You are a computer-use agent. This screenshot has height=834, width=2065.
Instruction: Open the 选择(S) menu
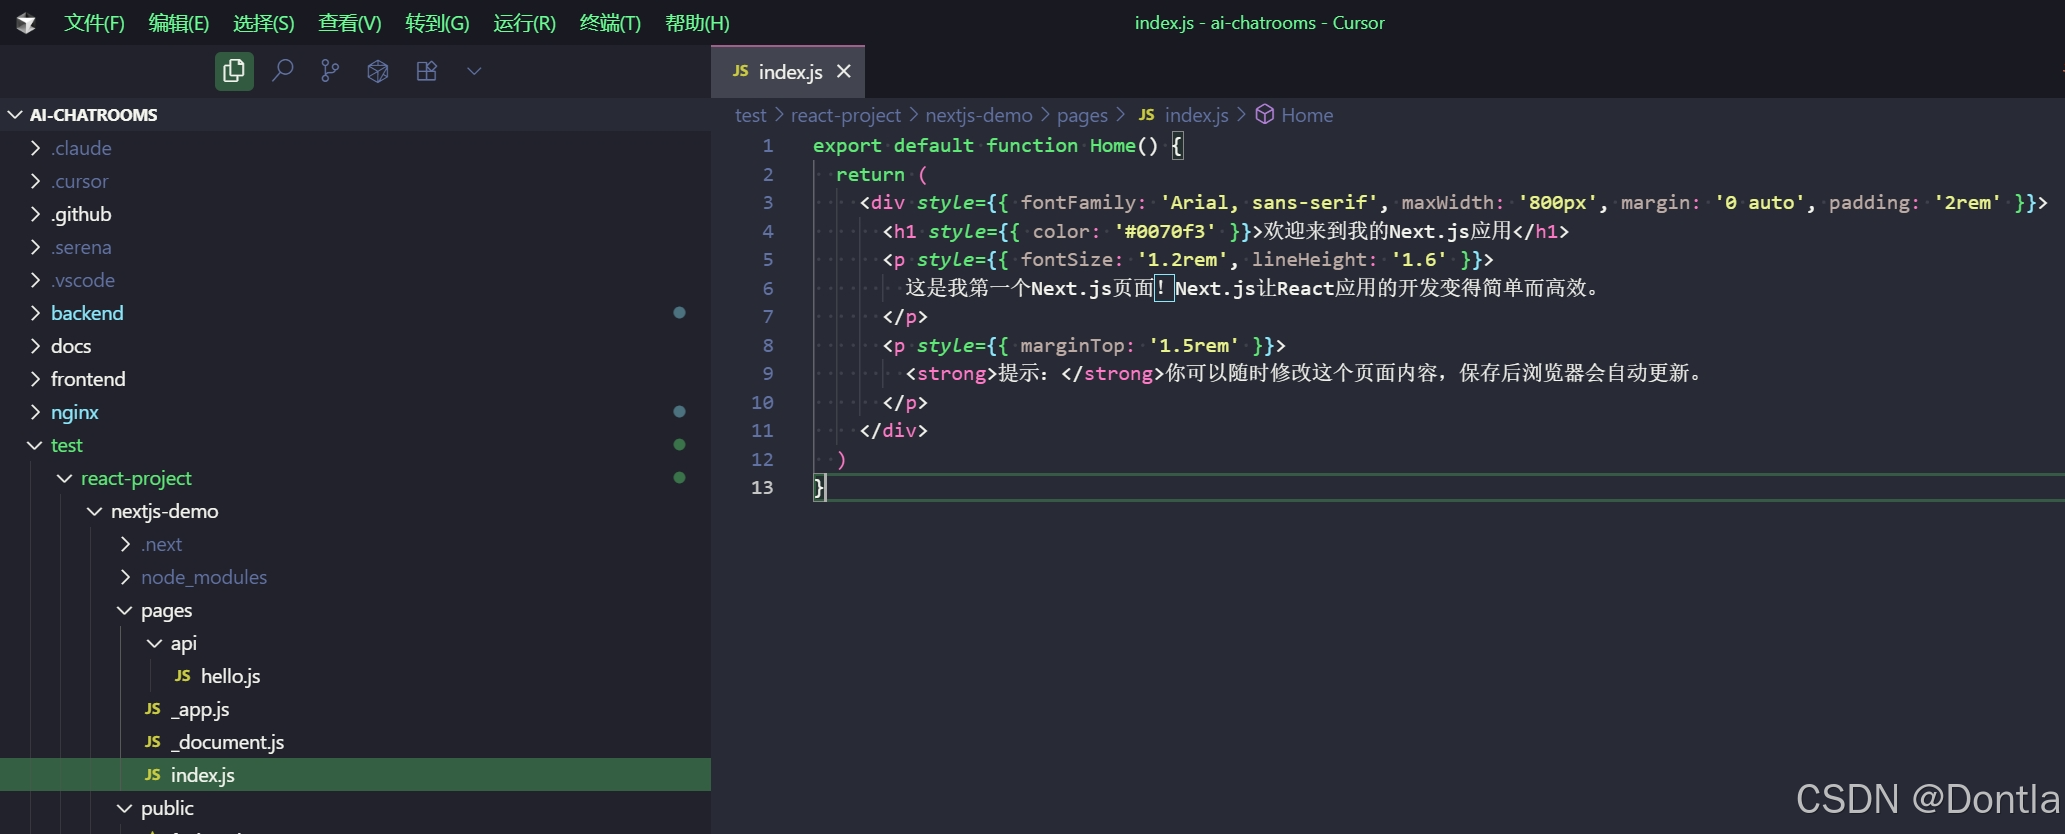[x=264, y=23]
